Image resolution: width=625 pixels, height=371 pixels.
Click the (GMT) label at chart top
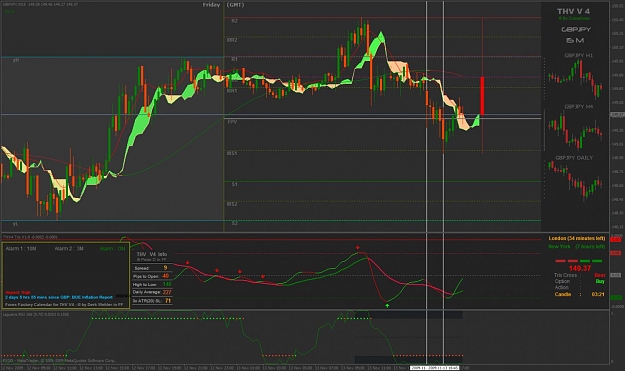pyautogui.click(x=235, y=5)
